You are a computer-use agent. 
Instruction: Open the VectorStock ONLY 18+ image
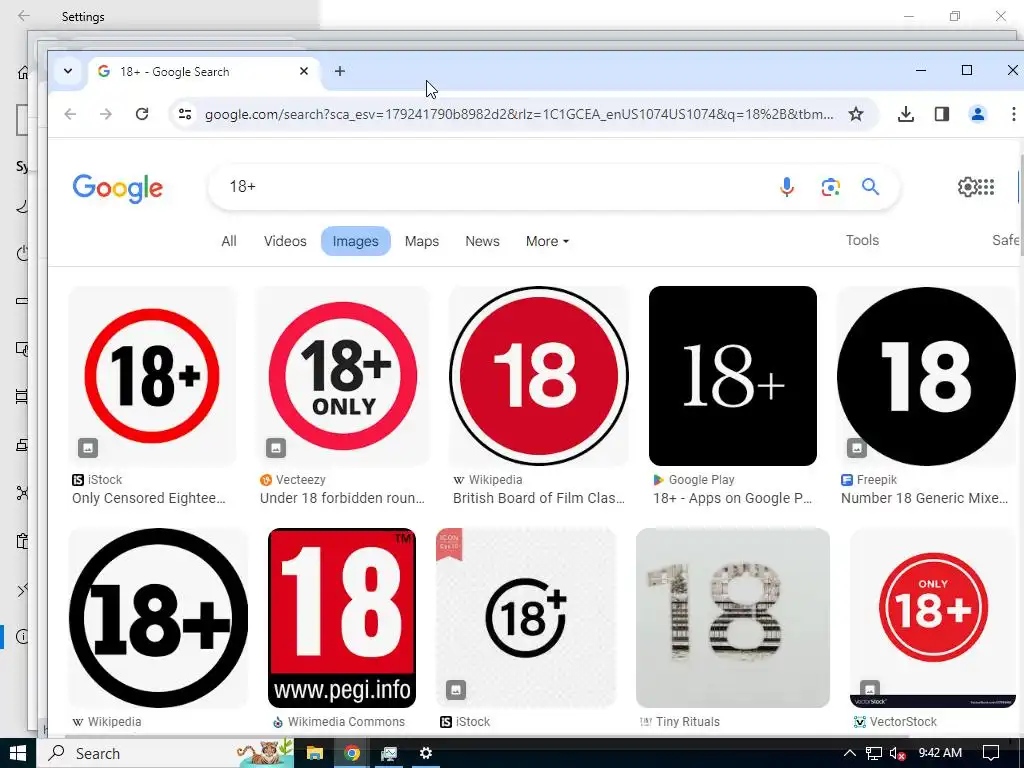(x=933, y=618)
